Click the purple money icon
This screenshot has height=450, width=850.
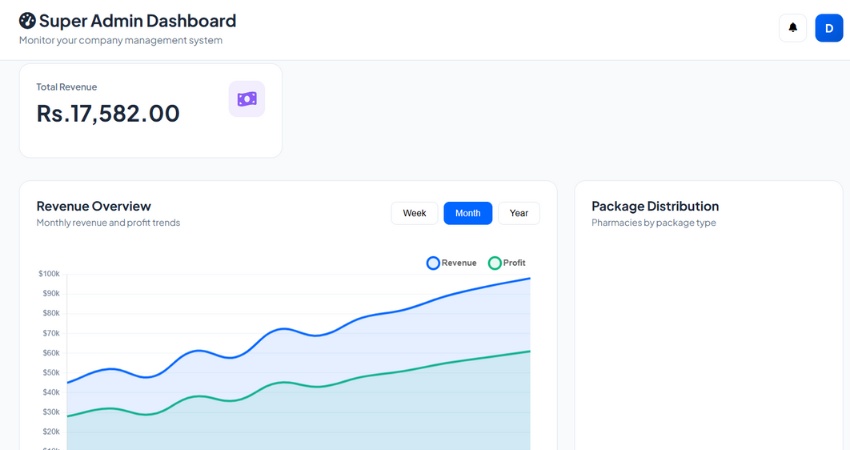tap(247, 99)
